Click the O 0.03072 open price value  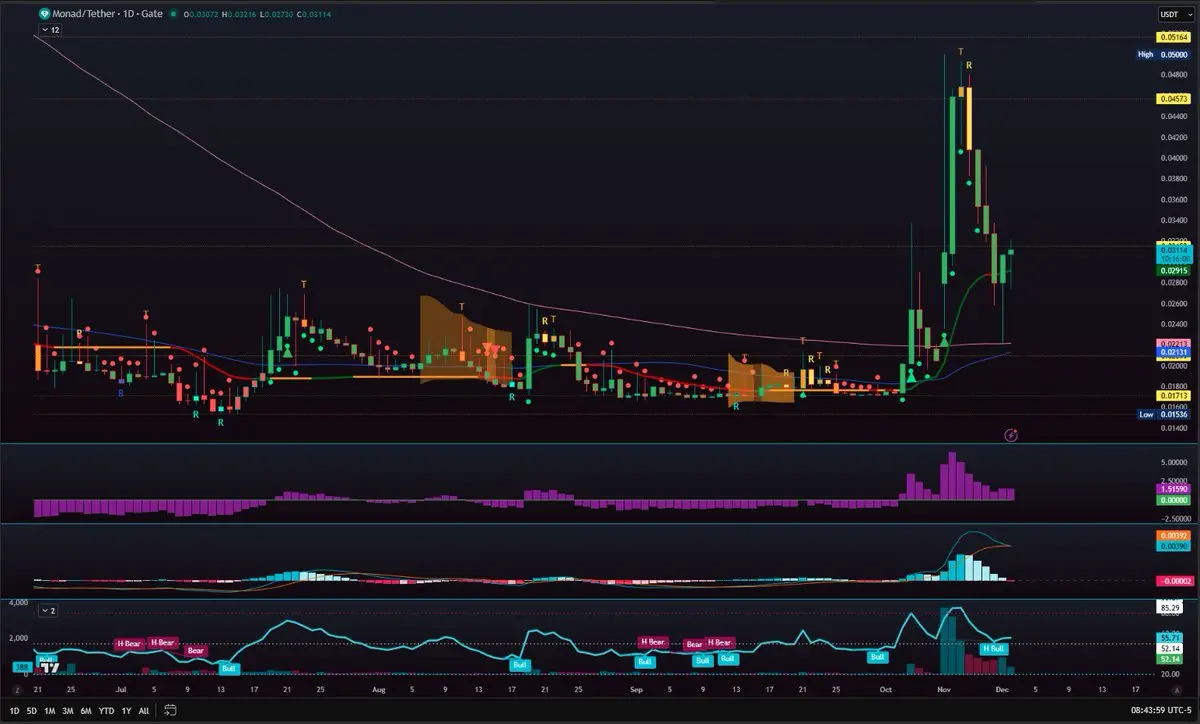(x=200, y=15)
